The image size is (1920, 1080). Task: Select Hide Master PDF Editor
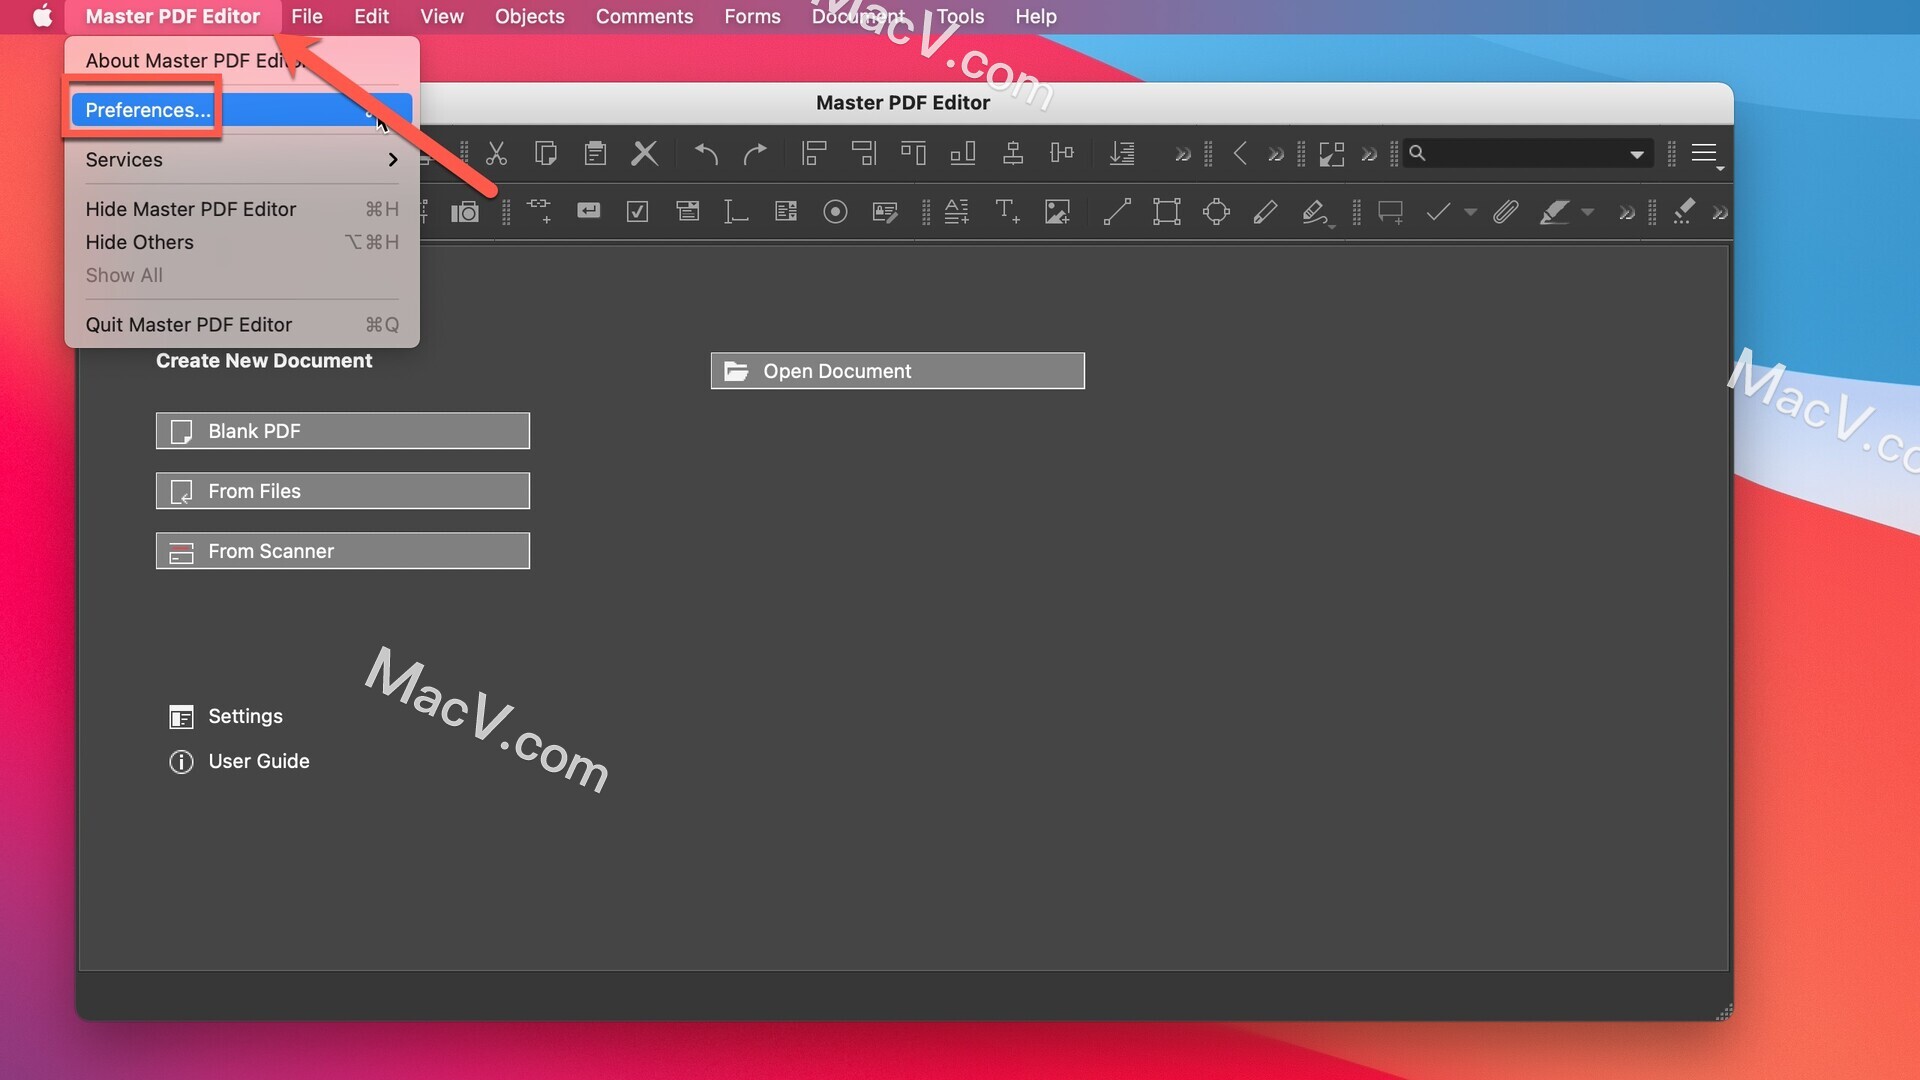[242, 209]
